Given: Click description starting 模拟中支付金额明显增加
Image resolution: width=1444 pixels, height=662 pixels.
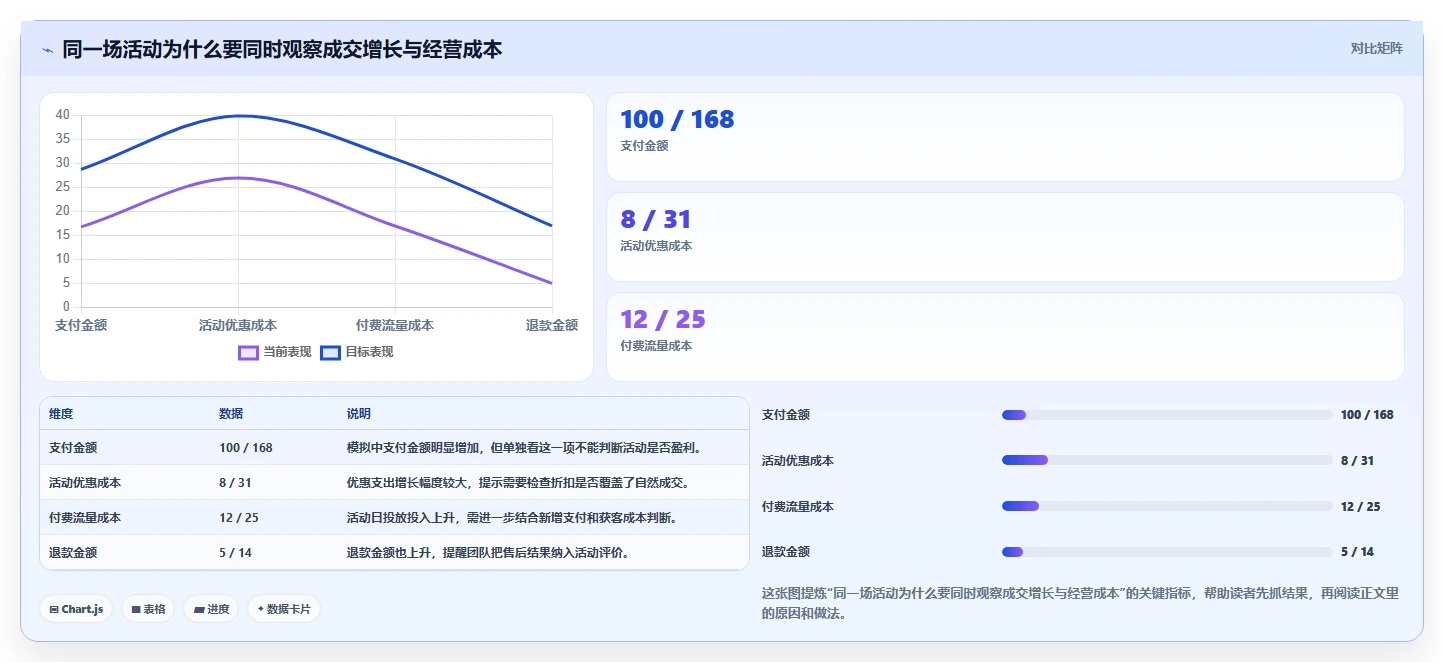Looking at the screenshot, I should click(524, 448).
